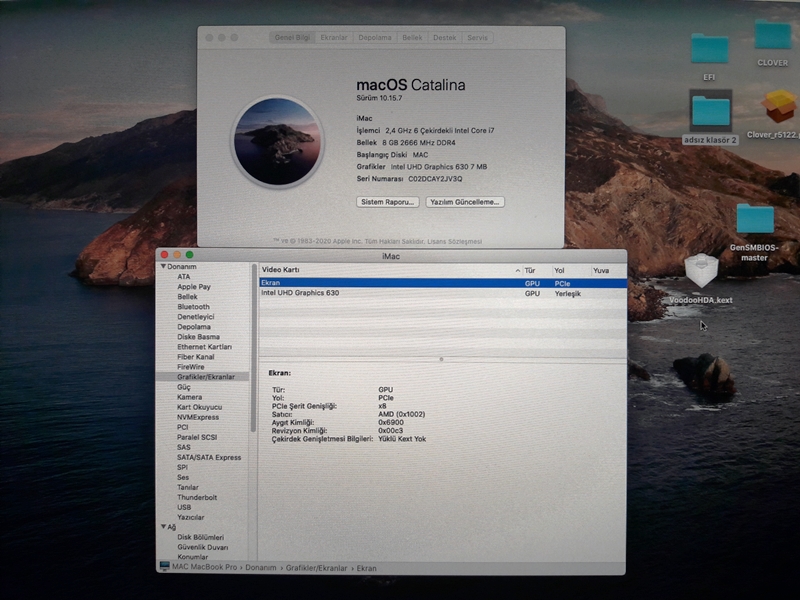This screenshot has height=600, width=800.
Task: Click the Yazılım Güncelleme button
Action: point(464,202)
